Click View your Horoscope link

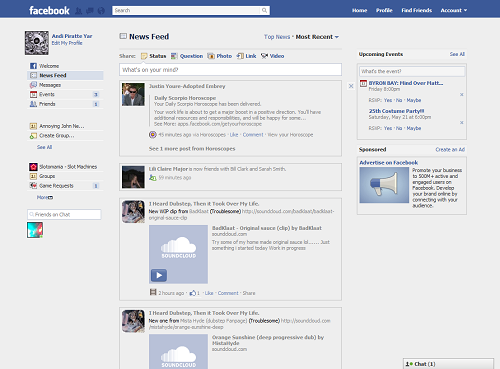(290, 135)
